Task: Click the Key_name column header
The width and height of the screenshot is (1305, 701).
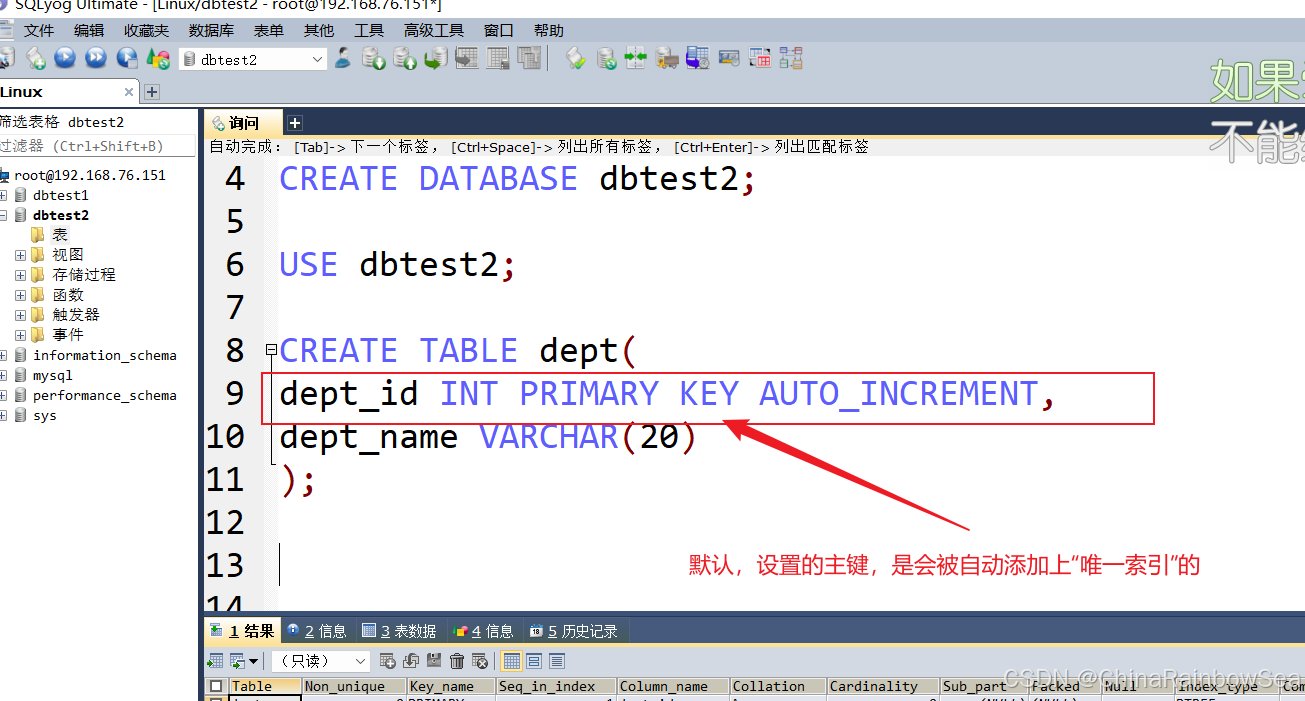Action: (x=451, y=686)
